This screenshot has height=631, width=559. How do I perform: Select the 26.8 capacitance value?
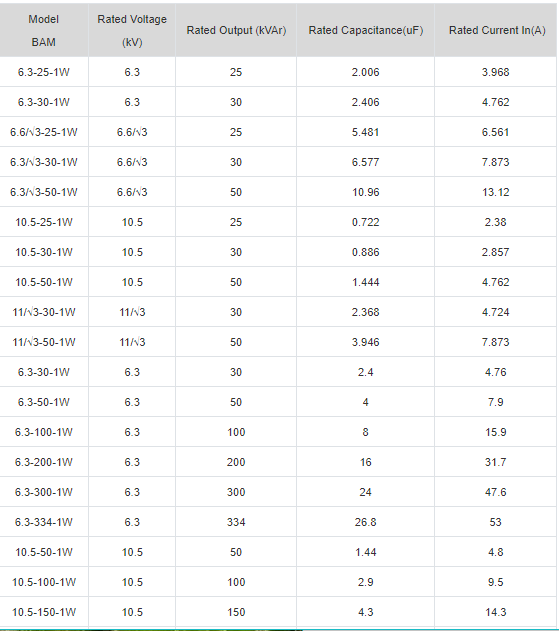point(365,522)
